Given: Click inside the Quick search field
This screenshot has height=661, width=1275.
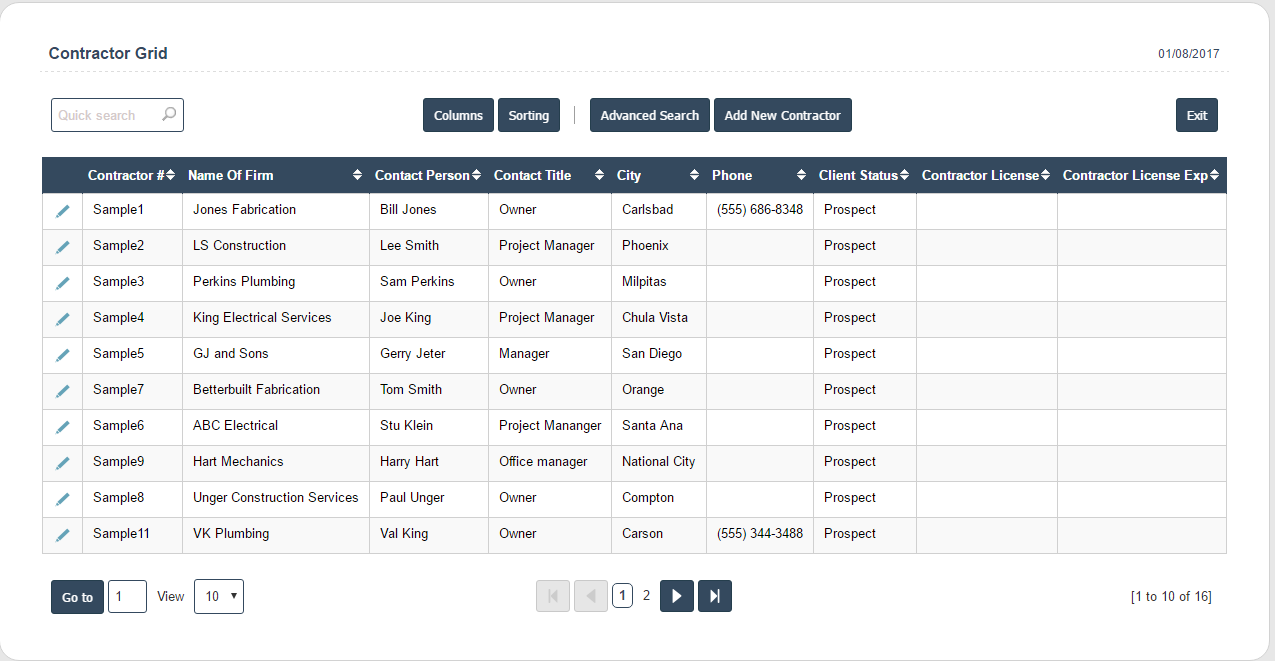Looking at the screenshot, I should [105, 115].
